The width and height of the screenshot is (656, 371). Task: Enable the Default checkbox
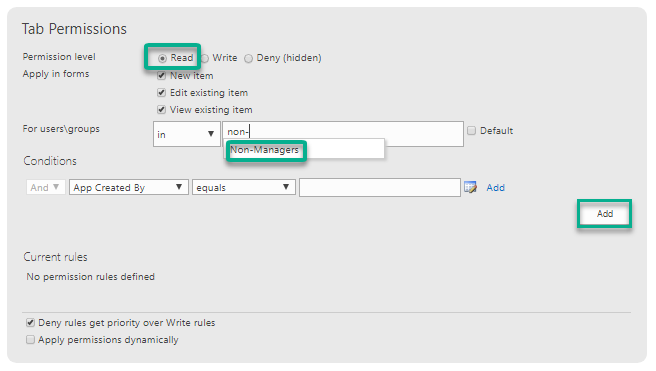(x=472, y=130)
